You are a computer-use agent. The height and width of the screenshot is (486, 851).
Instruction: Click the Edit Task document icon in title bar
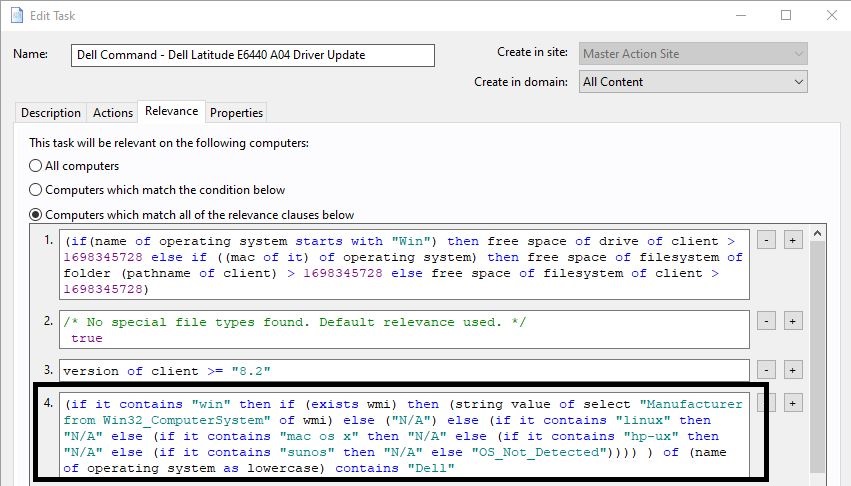point(17,15)
